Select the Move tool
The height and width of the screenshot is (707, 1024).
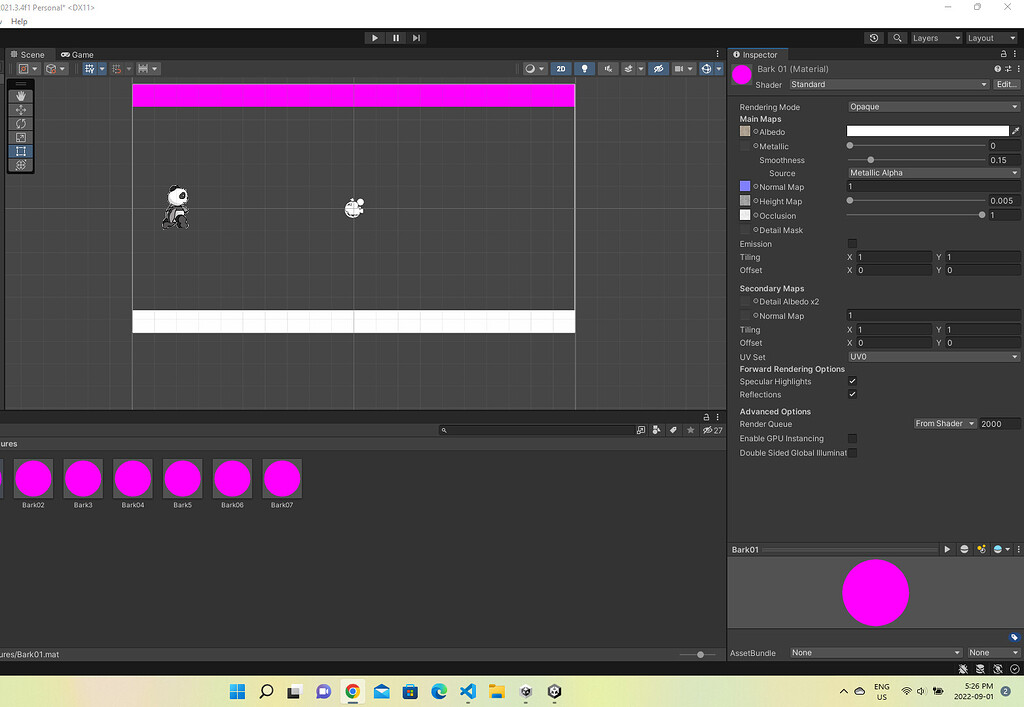click(x=20, y=110)
